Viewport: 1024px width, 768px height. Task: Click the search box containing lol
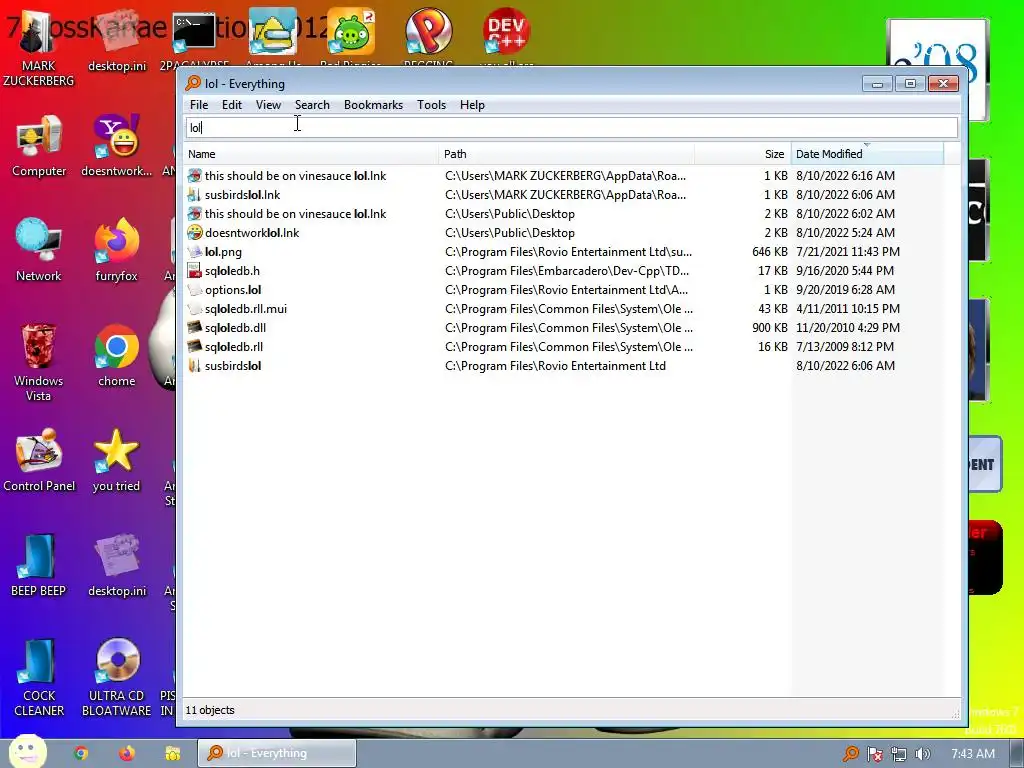point(571,127)
